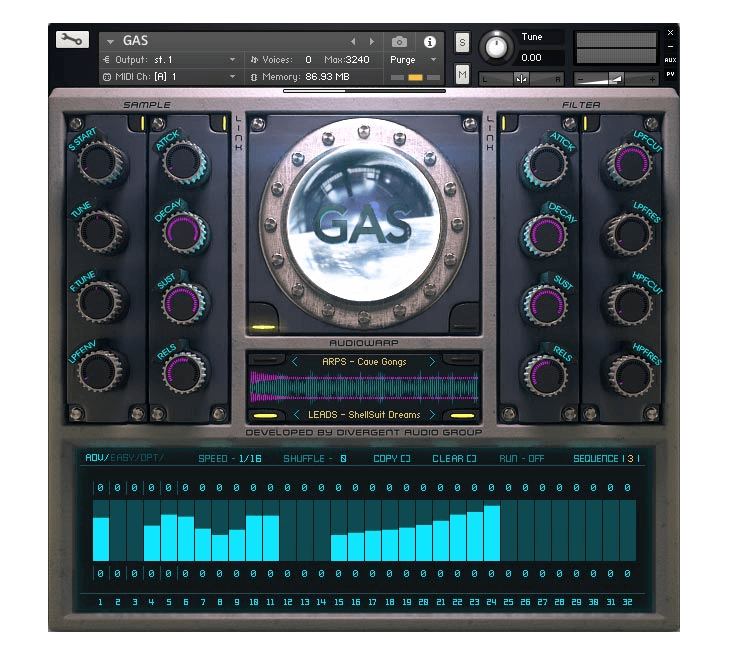The image size is (730, 655).
Task: Click the SHUFFLE - 0 setting
Action: 315,459
